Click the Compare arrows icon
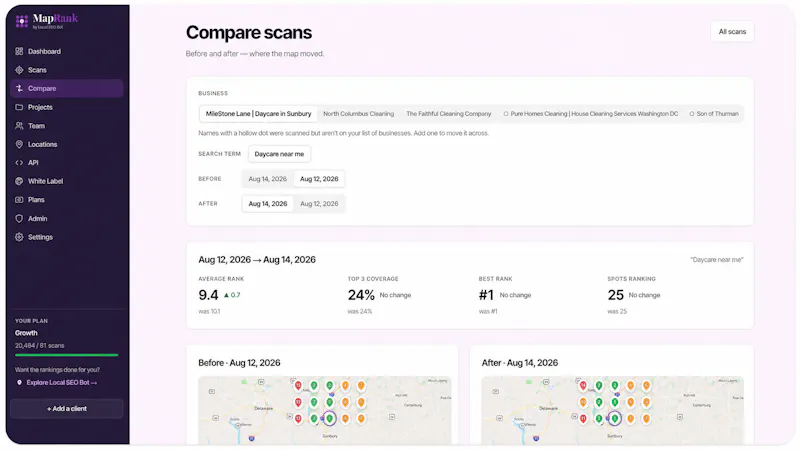Viewport: 800px width, 450px height. (x=19, y=88)
